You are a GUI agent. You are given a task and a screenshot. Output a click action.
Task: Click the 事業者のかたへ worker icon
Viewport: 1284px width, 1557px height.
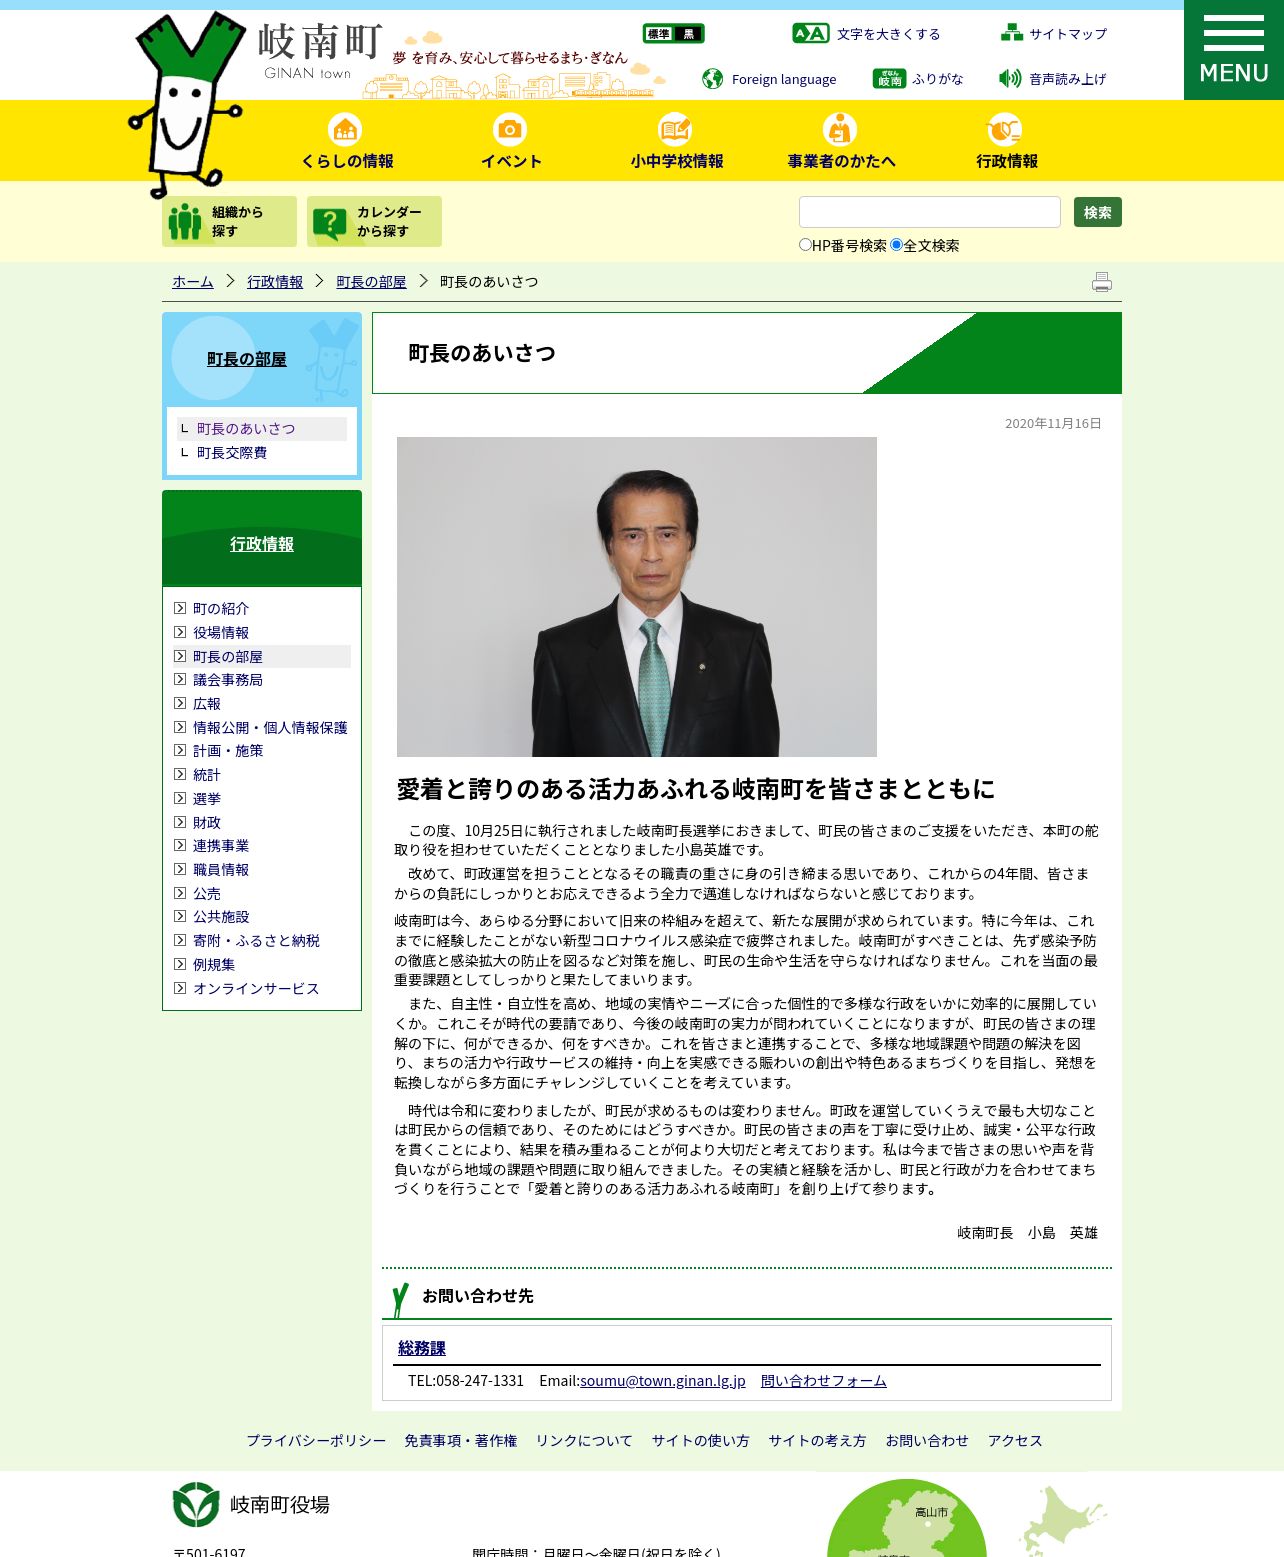[x=840, y=130]
